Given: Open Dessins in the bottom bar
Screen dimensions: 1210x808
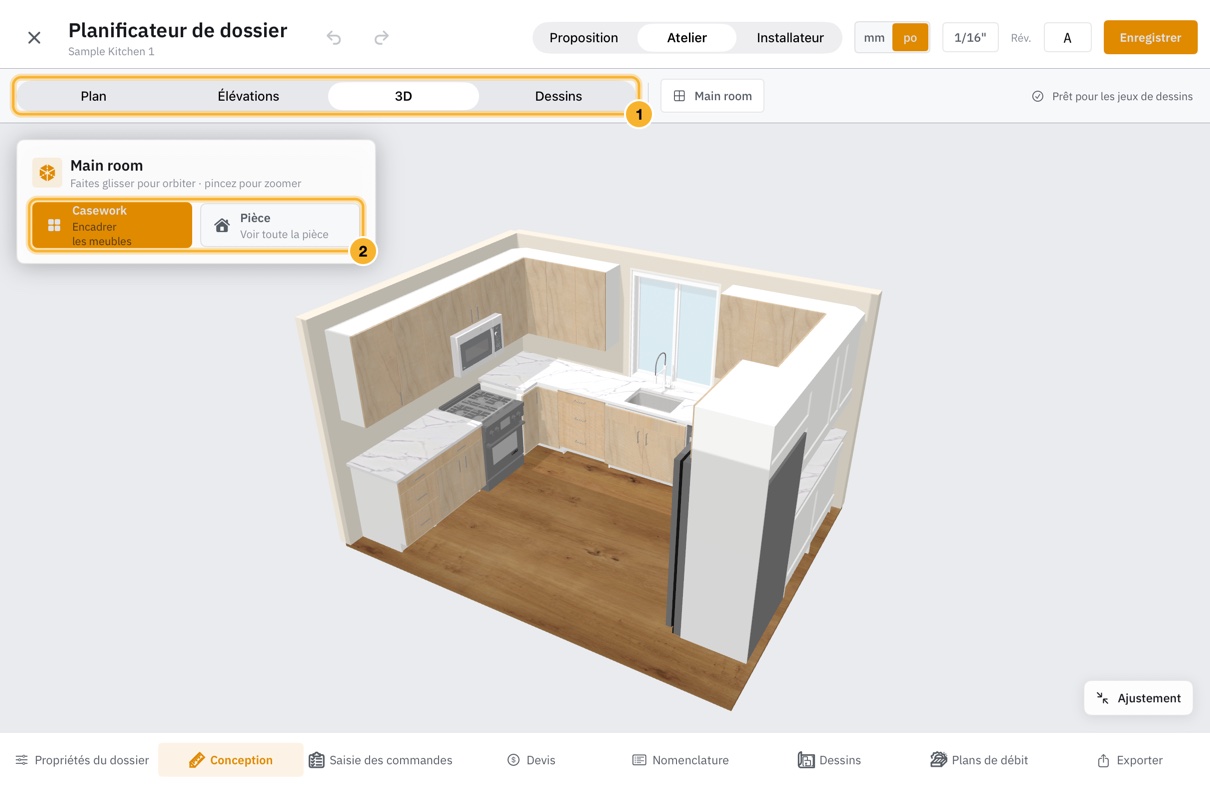Looking at the screenshot, I should pyautogui.click(x=829, y=760).
